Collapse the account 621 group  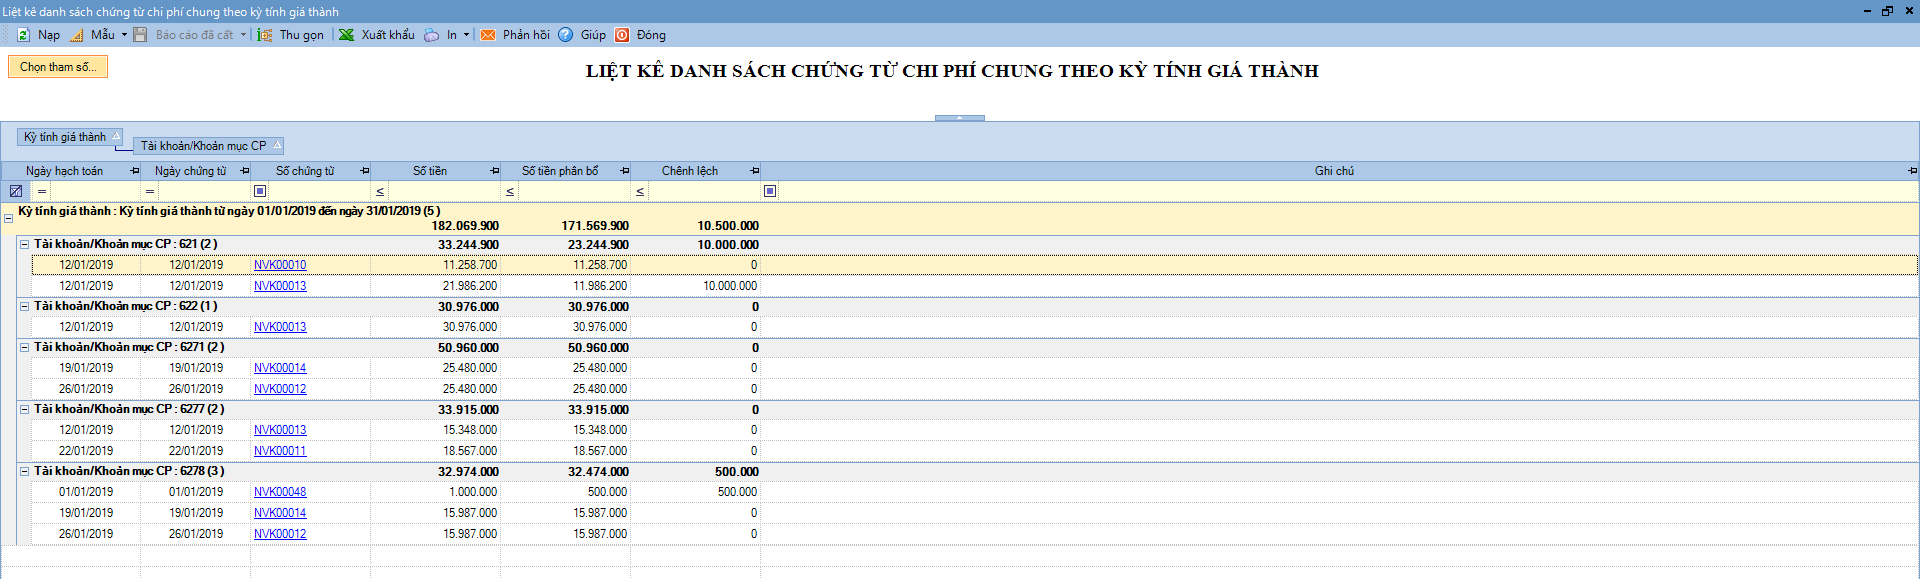click(25, 244)
